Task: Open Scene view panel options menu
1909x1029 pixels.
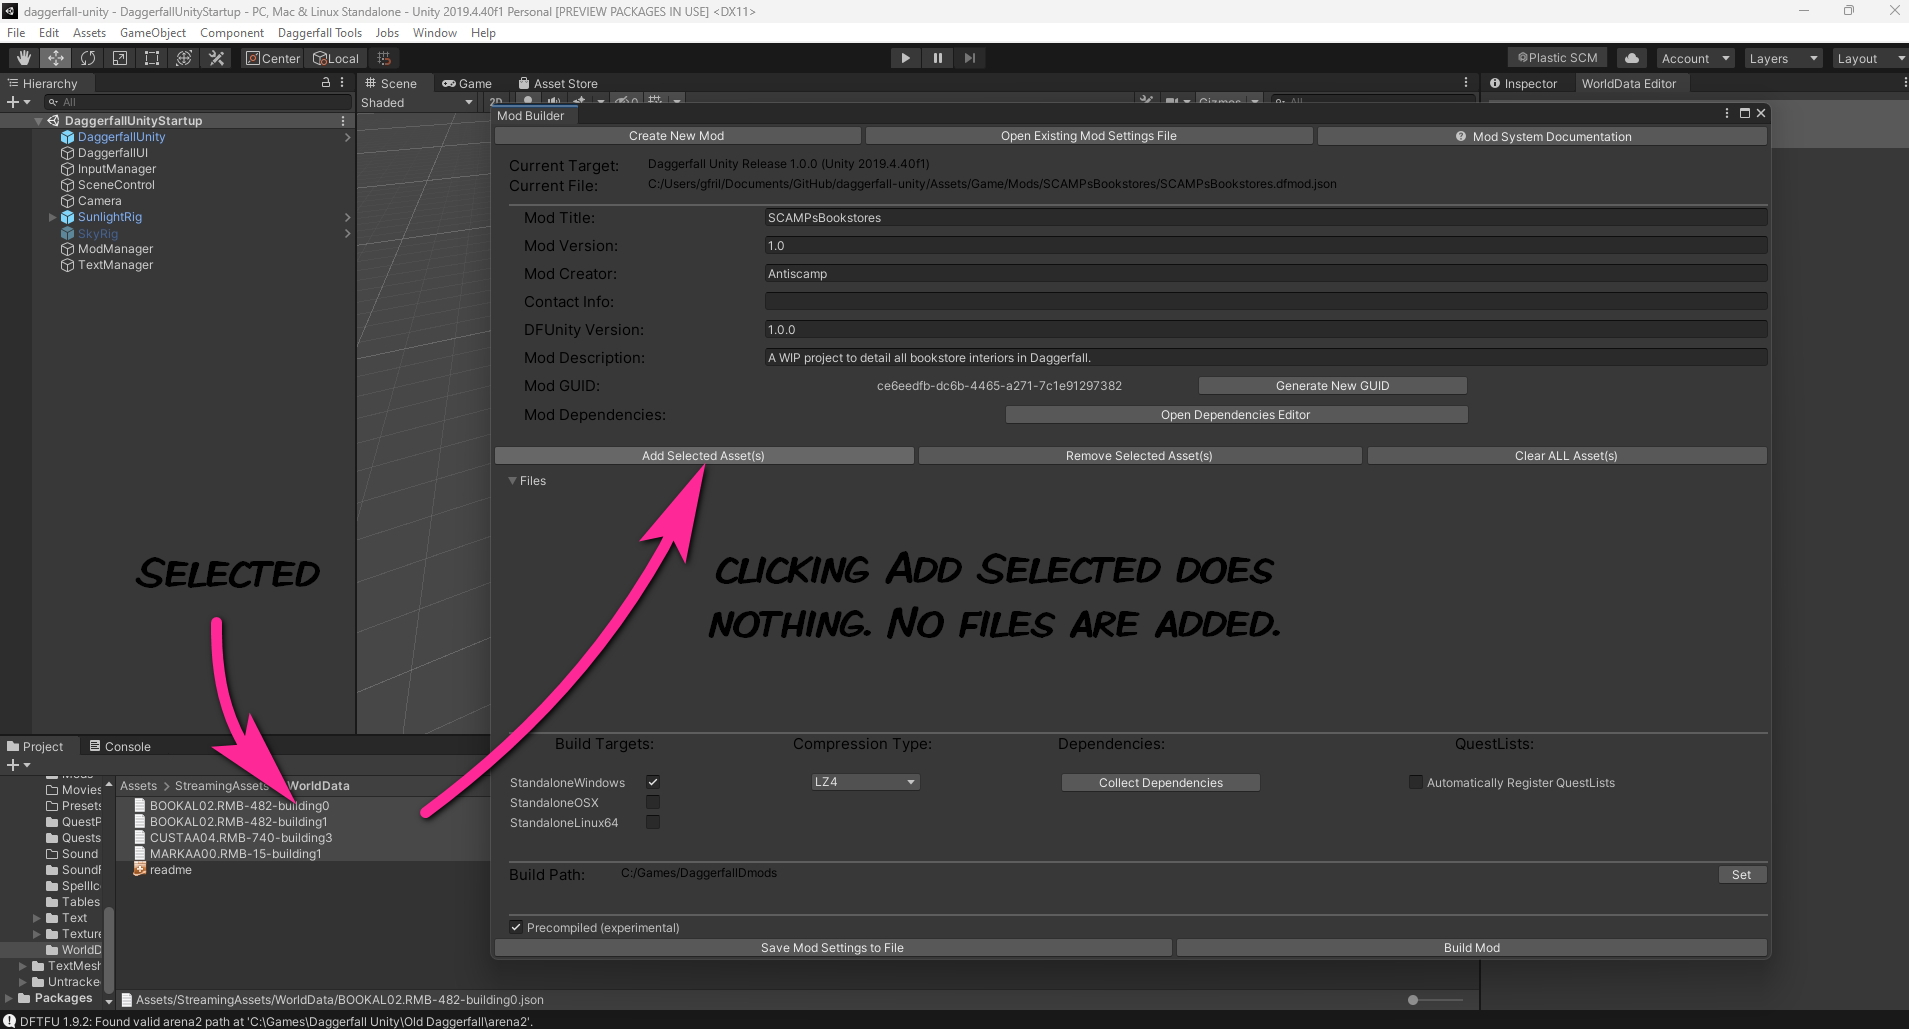Action: 1466,83
